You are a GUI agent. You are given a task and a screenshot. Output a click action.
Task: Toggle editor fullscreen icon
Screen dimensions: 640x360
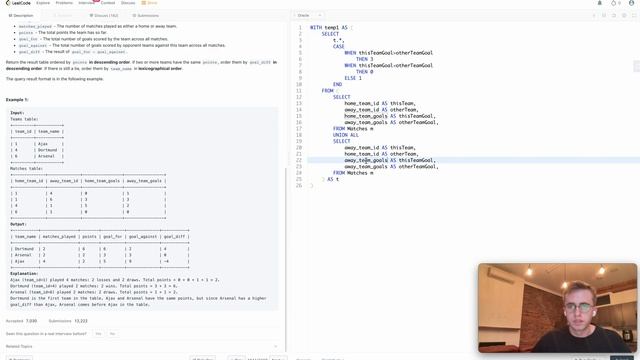pos(634,16)
